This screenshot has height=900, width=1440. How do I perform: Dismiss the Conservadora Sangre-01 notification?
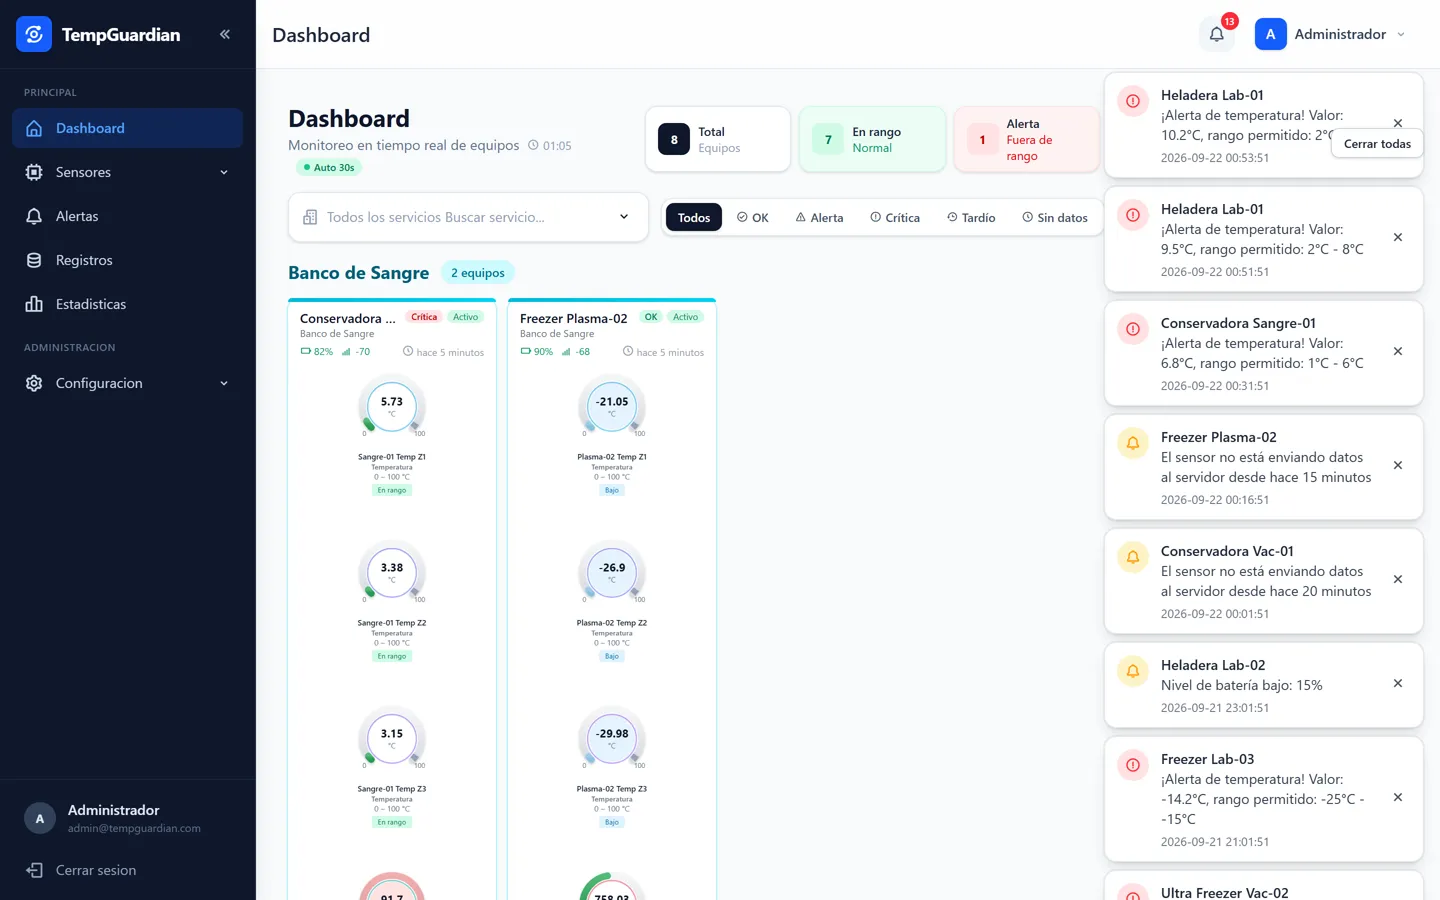[x=1398, y=352]
